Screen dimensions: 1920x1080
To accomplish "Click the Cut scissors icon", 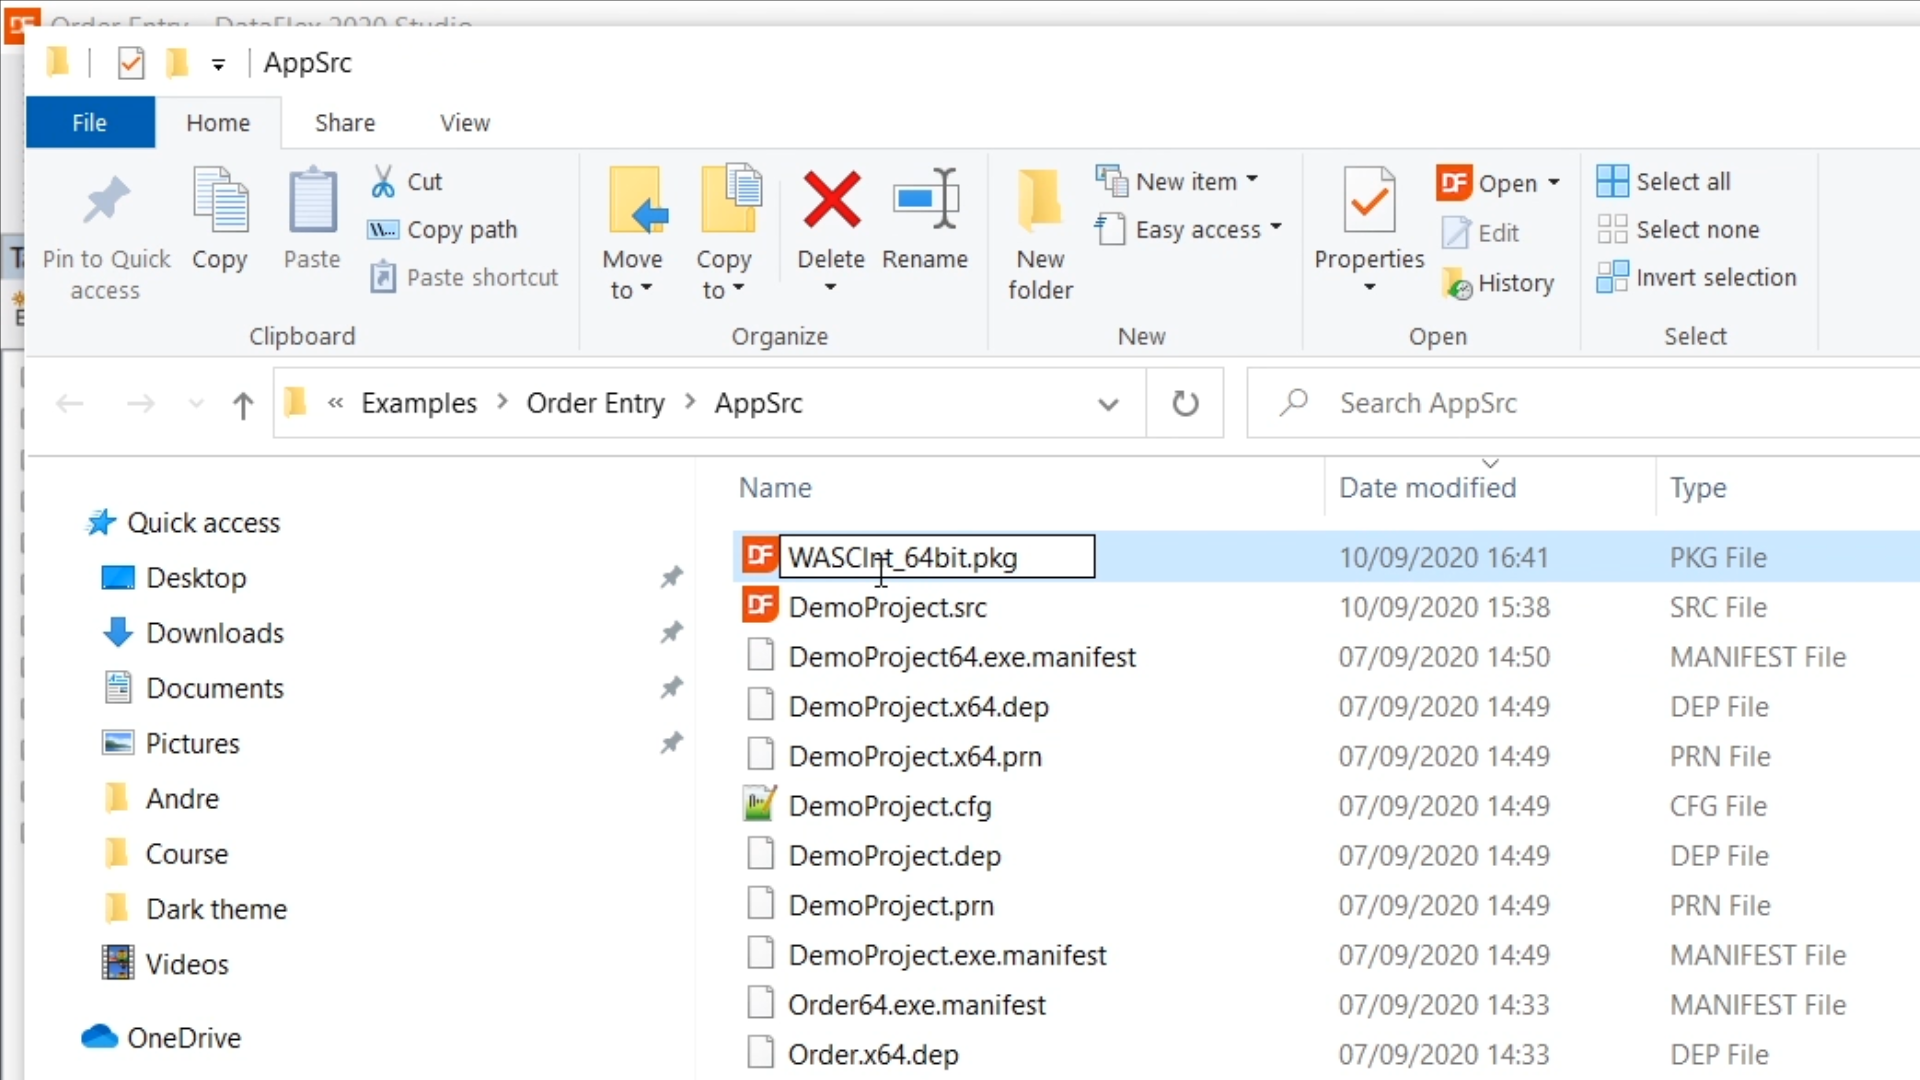I will (x=383, y=182).
